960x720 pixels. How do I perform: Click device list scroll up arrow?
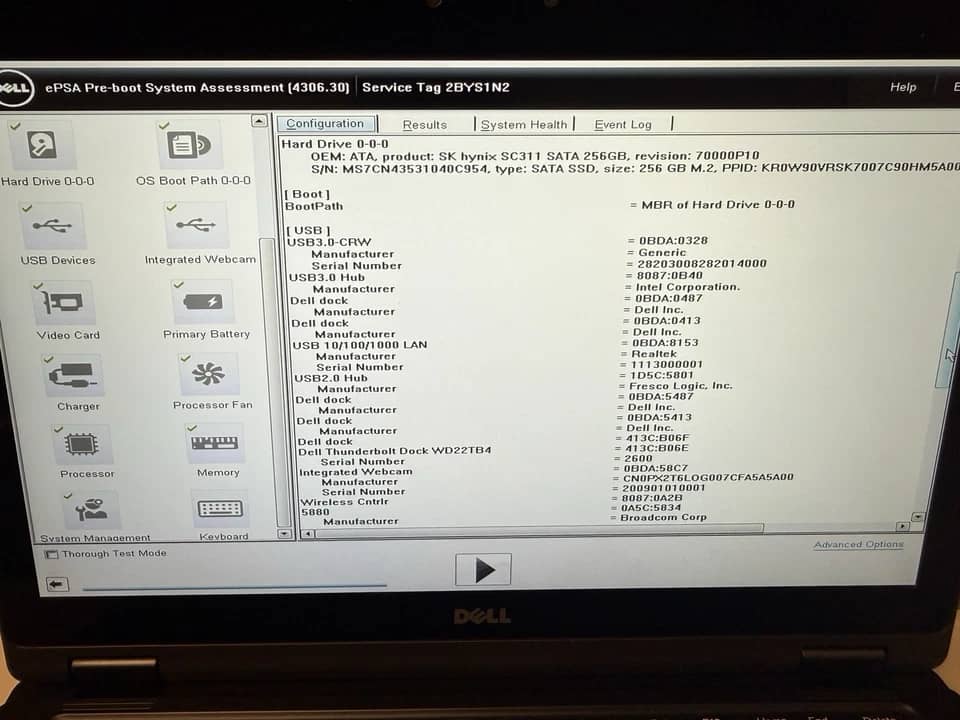pyautogui.click(x=259, y=121)
